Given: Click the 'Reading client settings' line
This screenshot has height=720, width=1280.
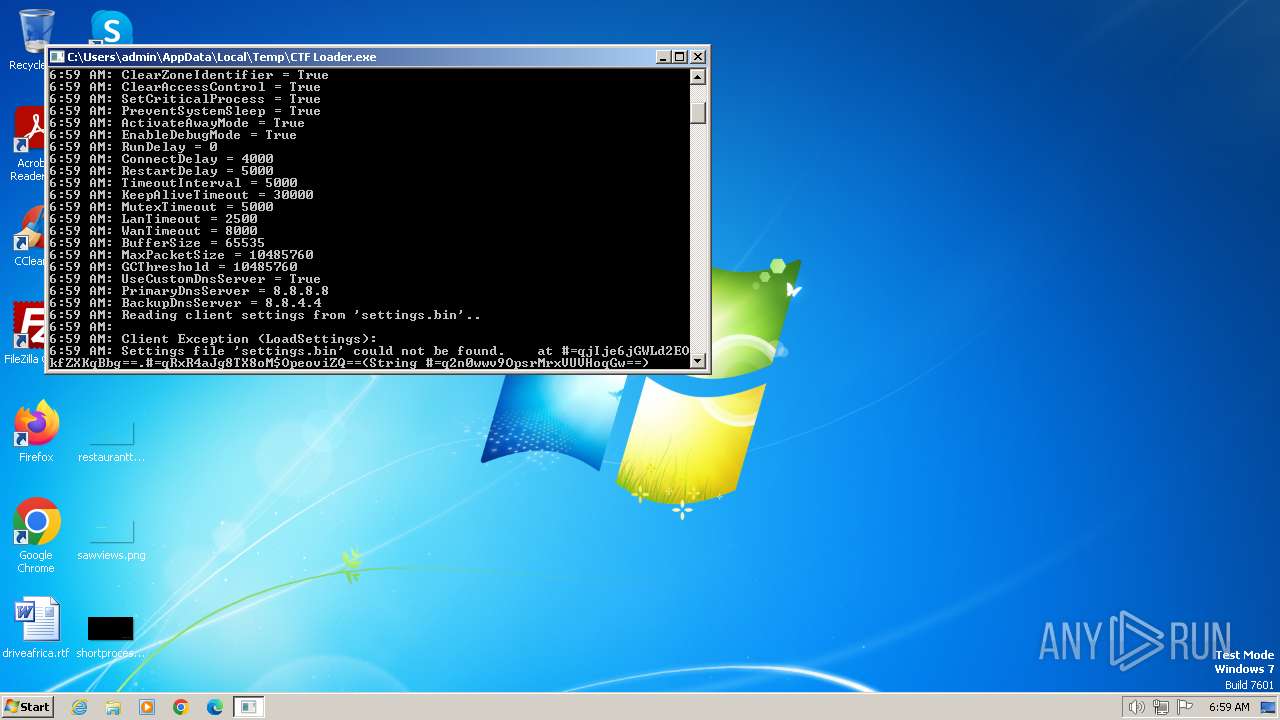Looking at the screenshot, I should pyautogui.click(x=265, y=315).
